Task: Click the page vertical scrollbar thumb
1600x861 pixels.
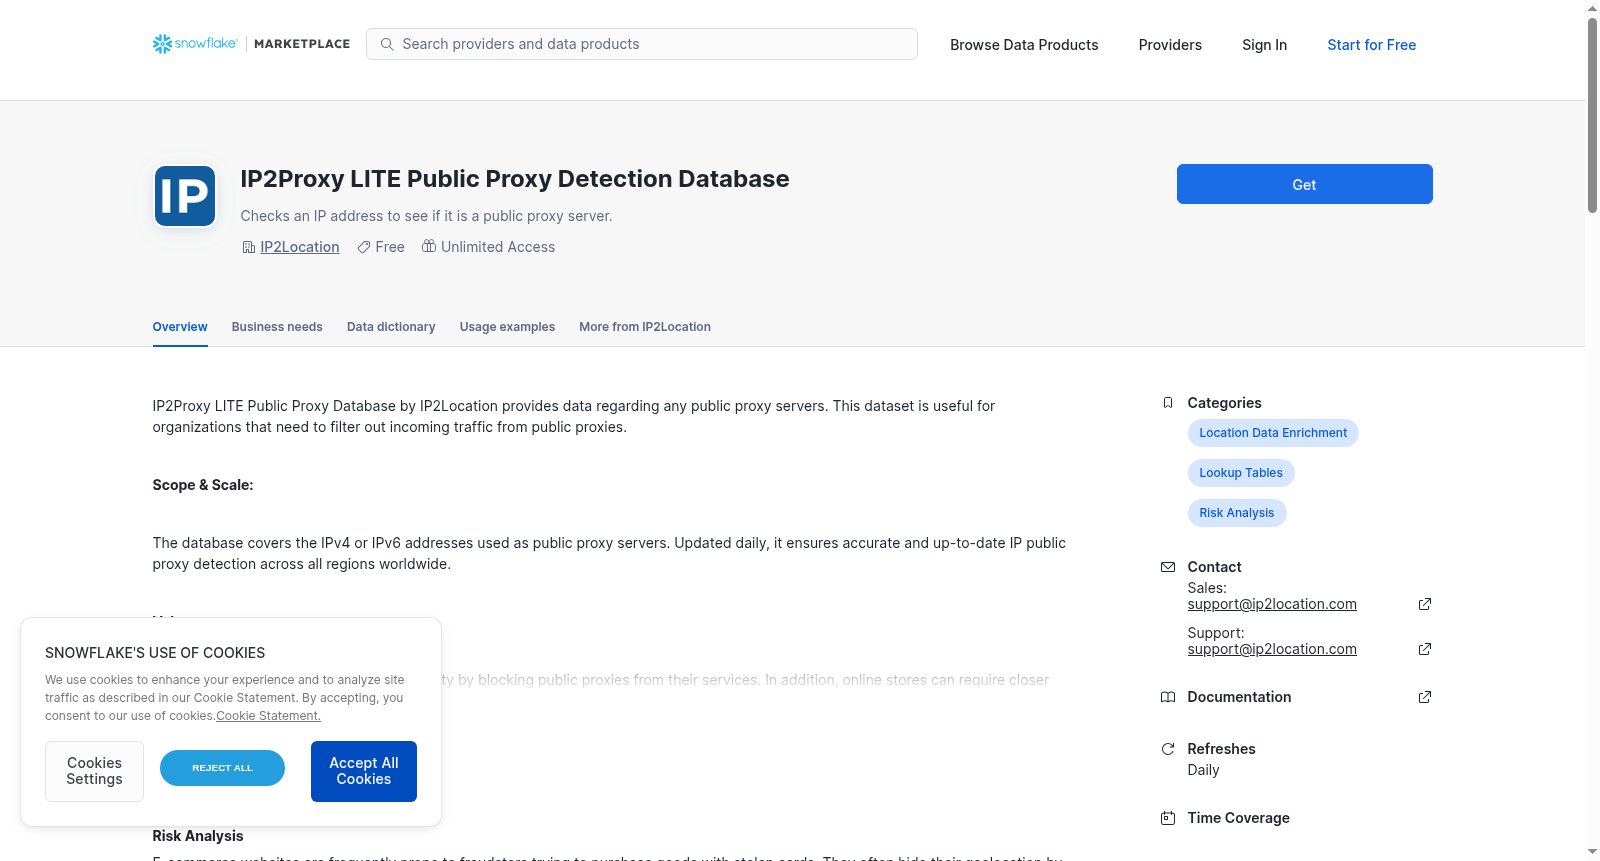Action: [1592, 114]
